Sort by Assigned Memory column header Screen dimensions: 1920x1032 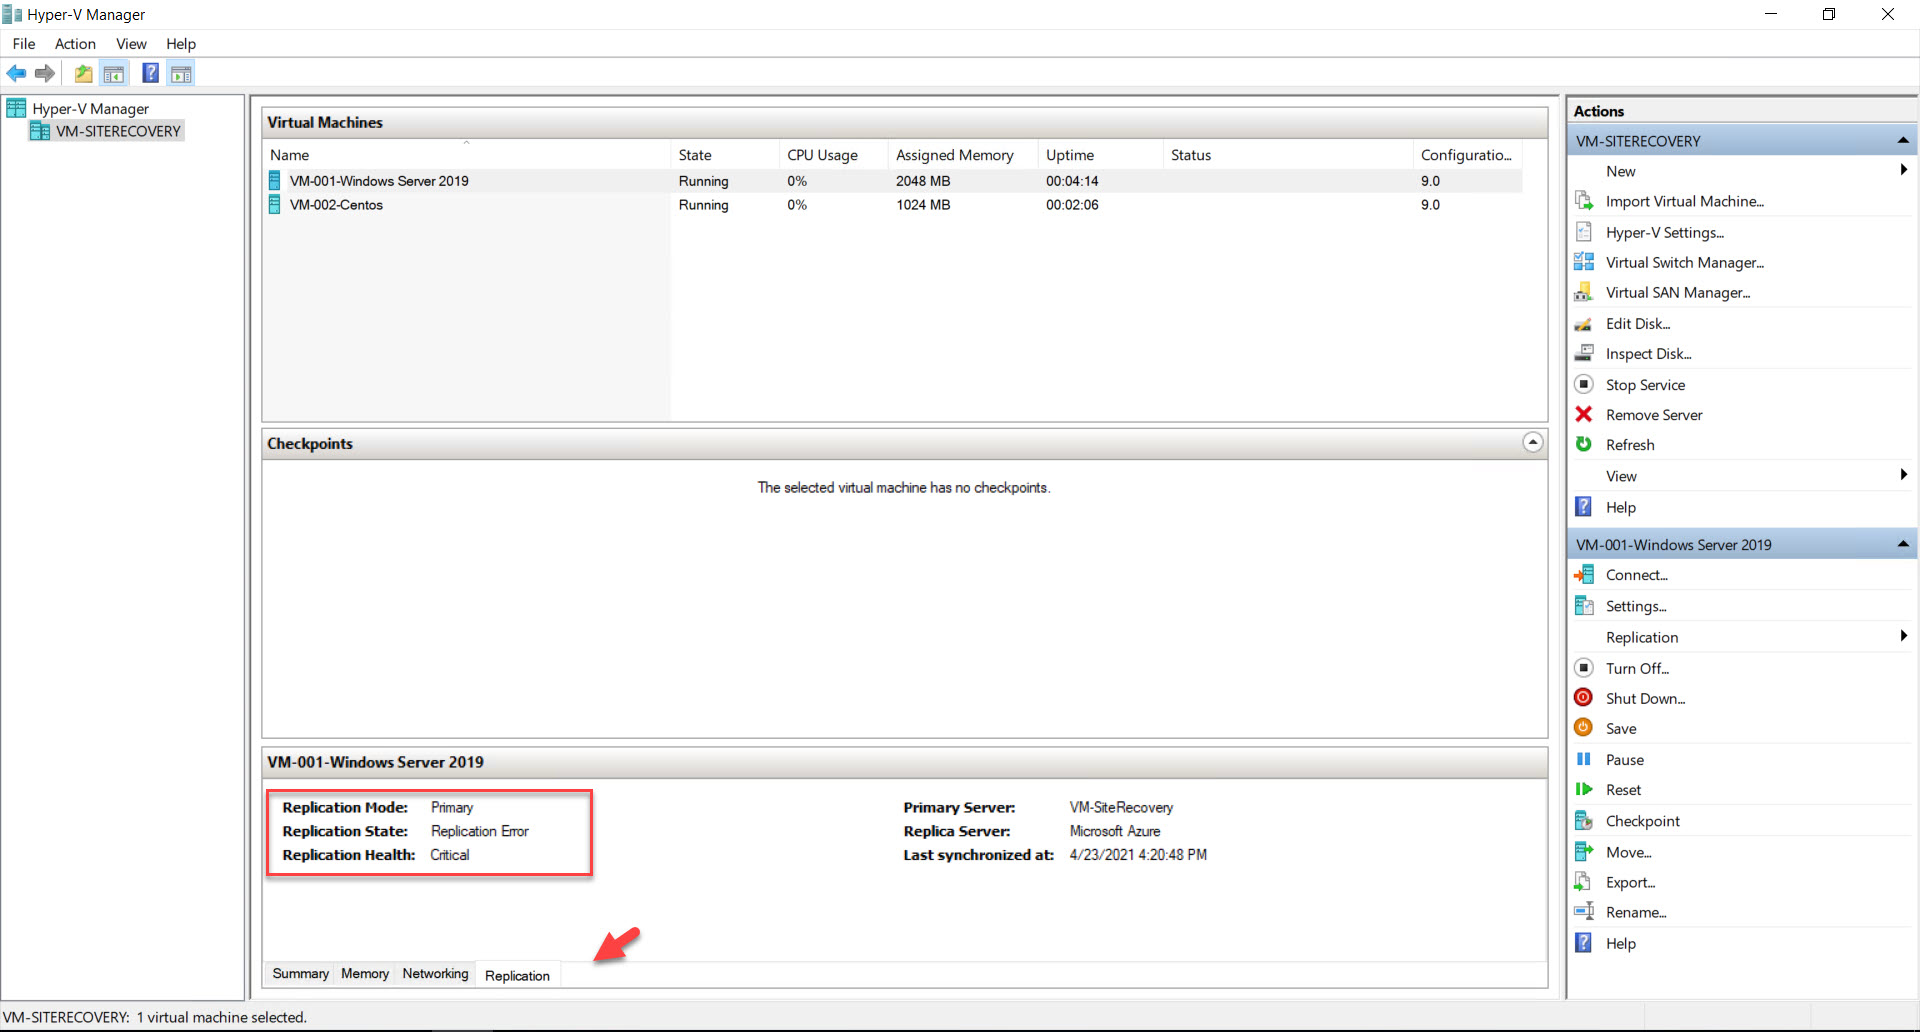pyautogui.click(x=962, y=155)
